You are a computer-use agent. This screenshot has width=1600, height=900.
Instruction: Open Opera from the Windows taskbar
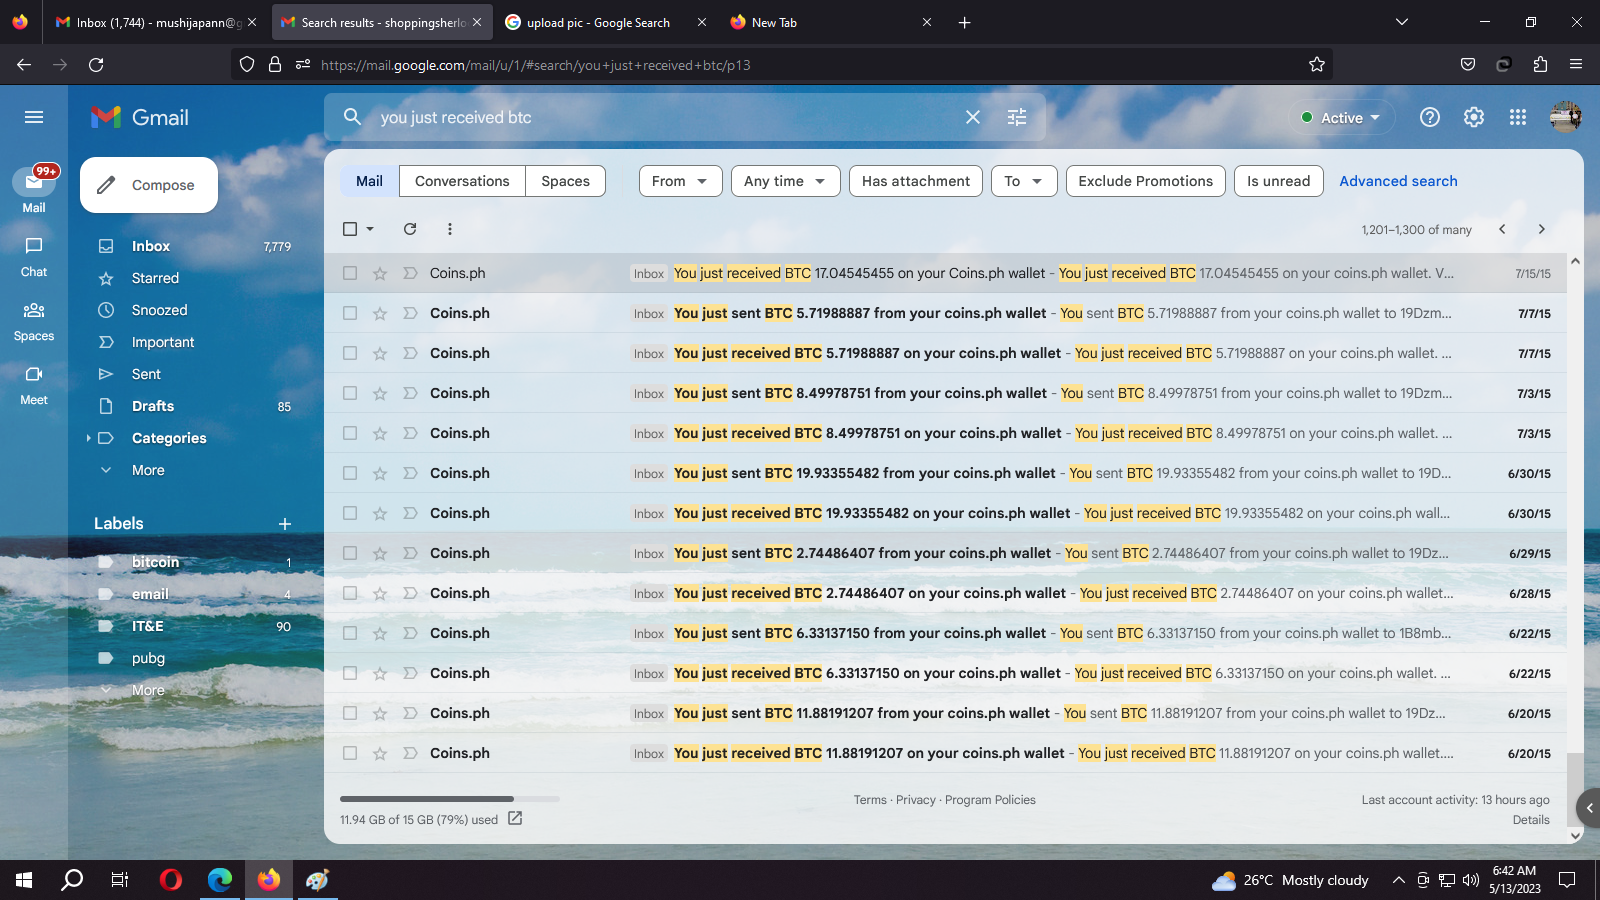point(171,880)
